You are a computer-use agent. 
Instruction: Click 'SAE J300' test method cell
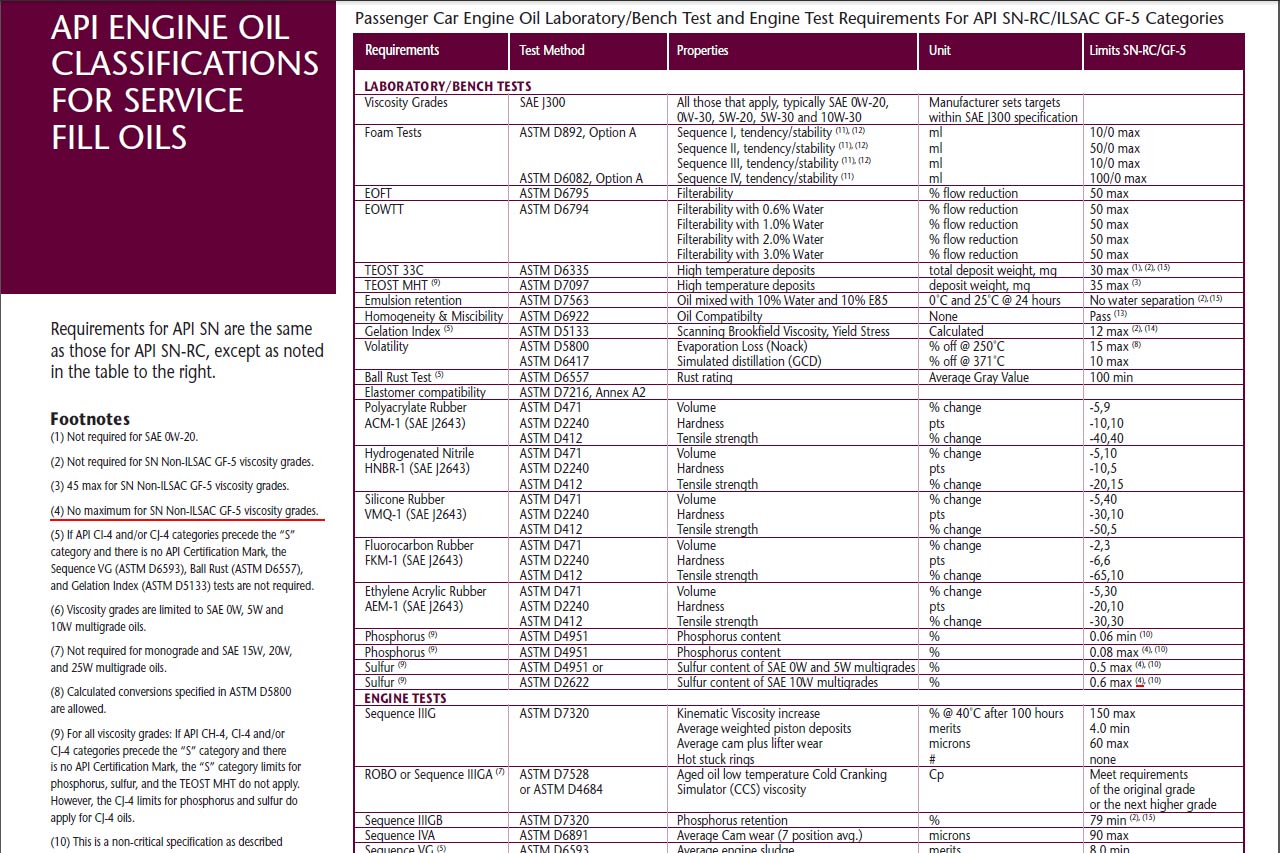[x=542, y=102]
